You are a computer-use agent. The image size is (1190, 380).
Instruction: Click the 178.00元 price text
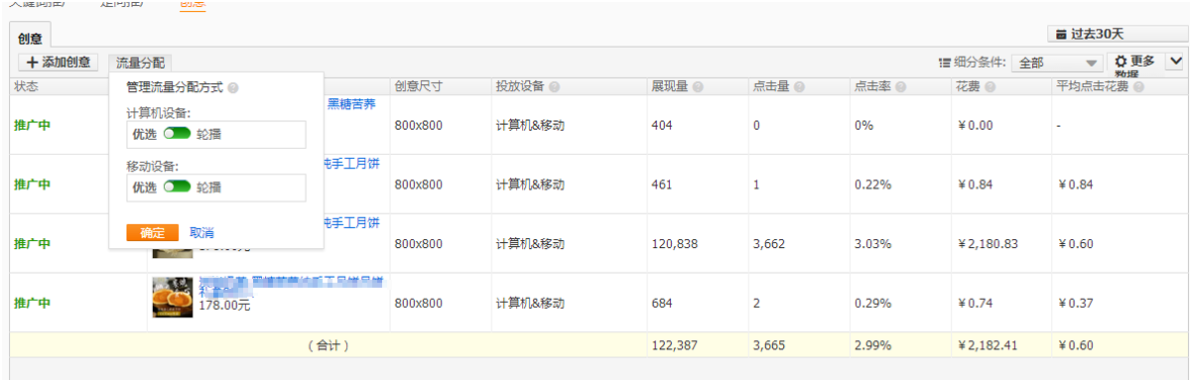point(224,306)
